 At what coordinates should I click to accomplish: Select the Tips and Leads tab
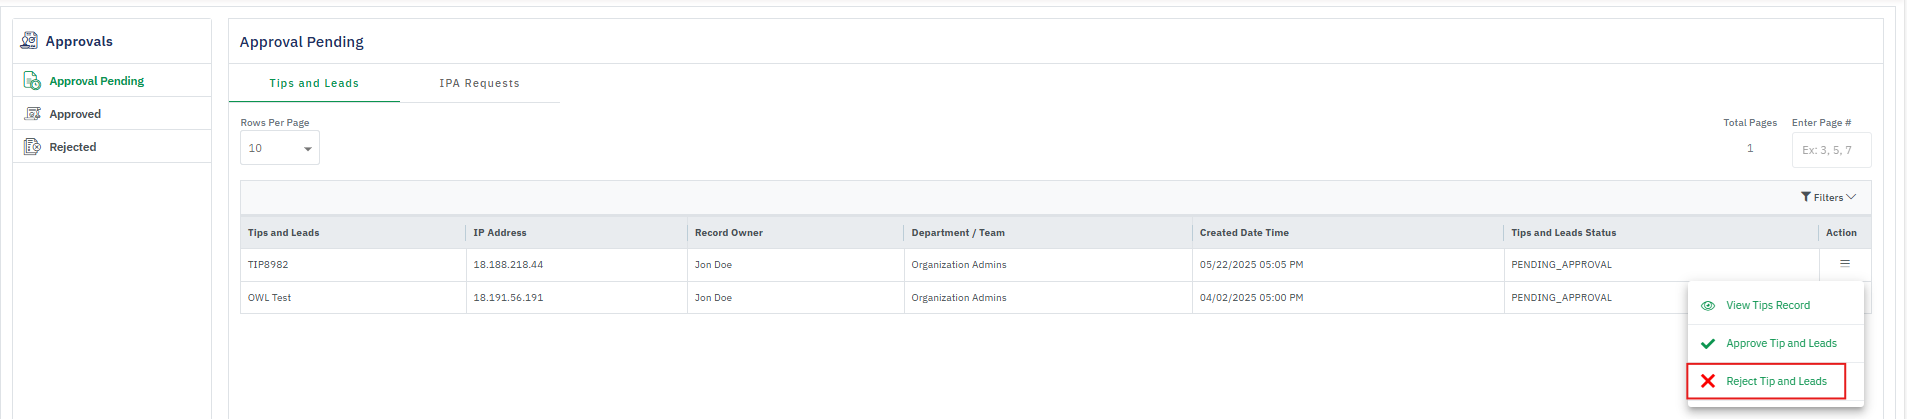314,83
